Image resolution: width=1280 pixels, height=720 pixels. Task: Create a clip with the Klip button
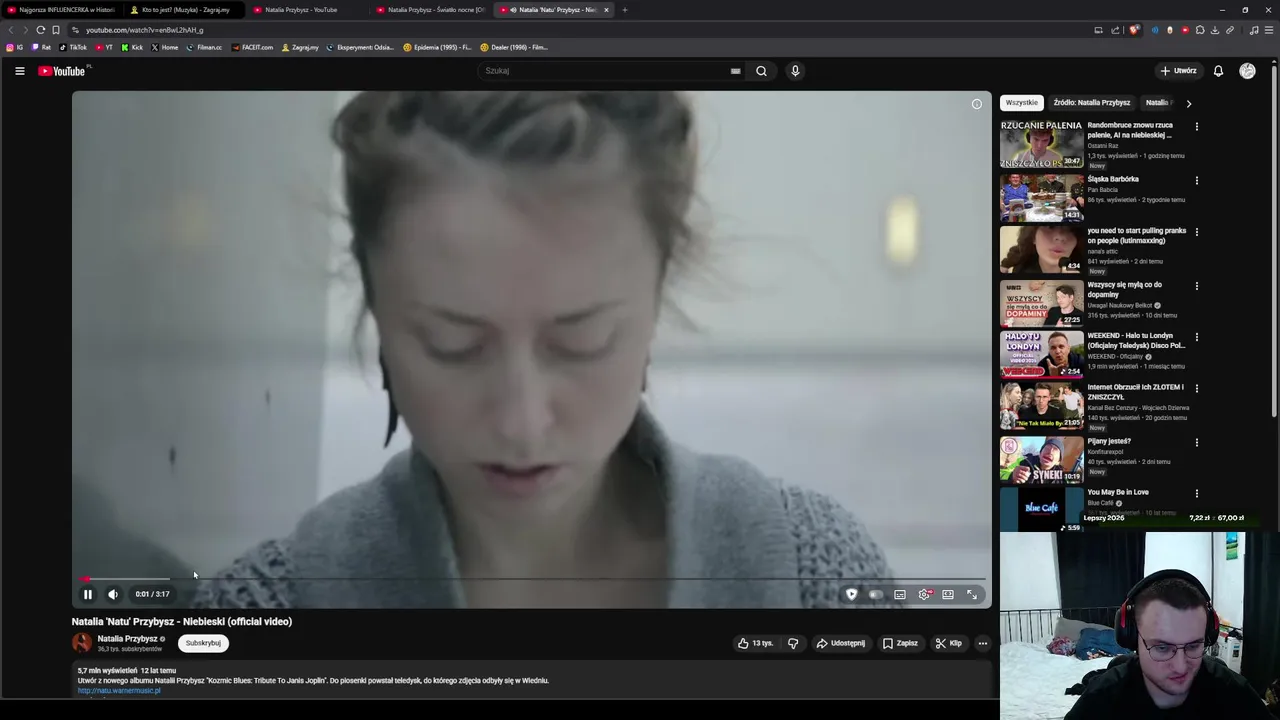coord(948,643)
